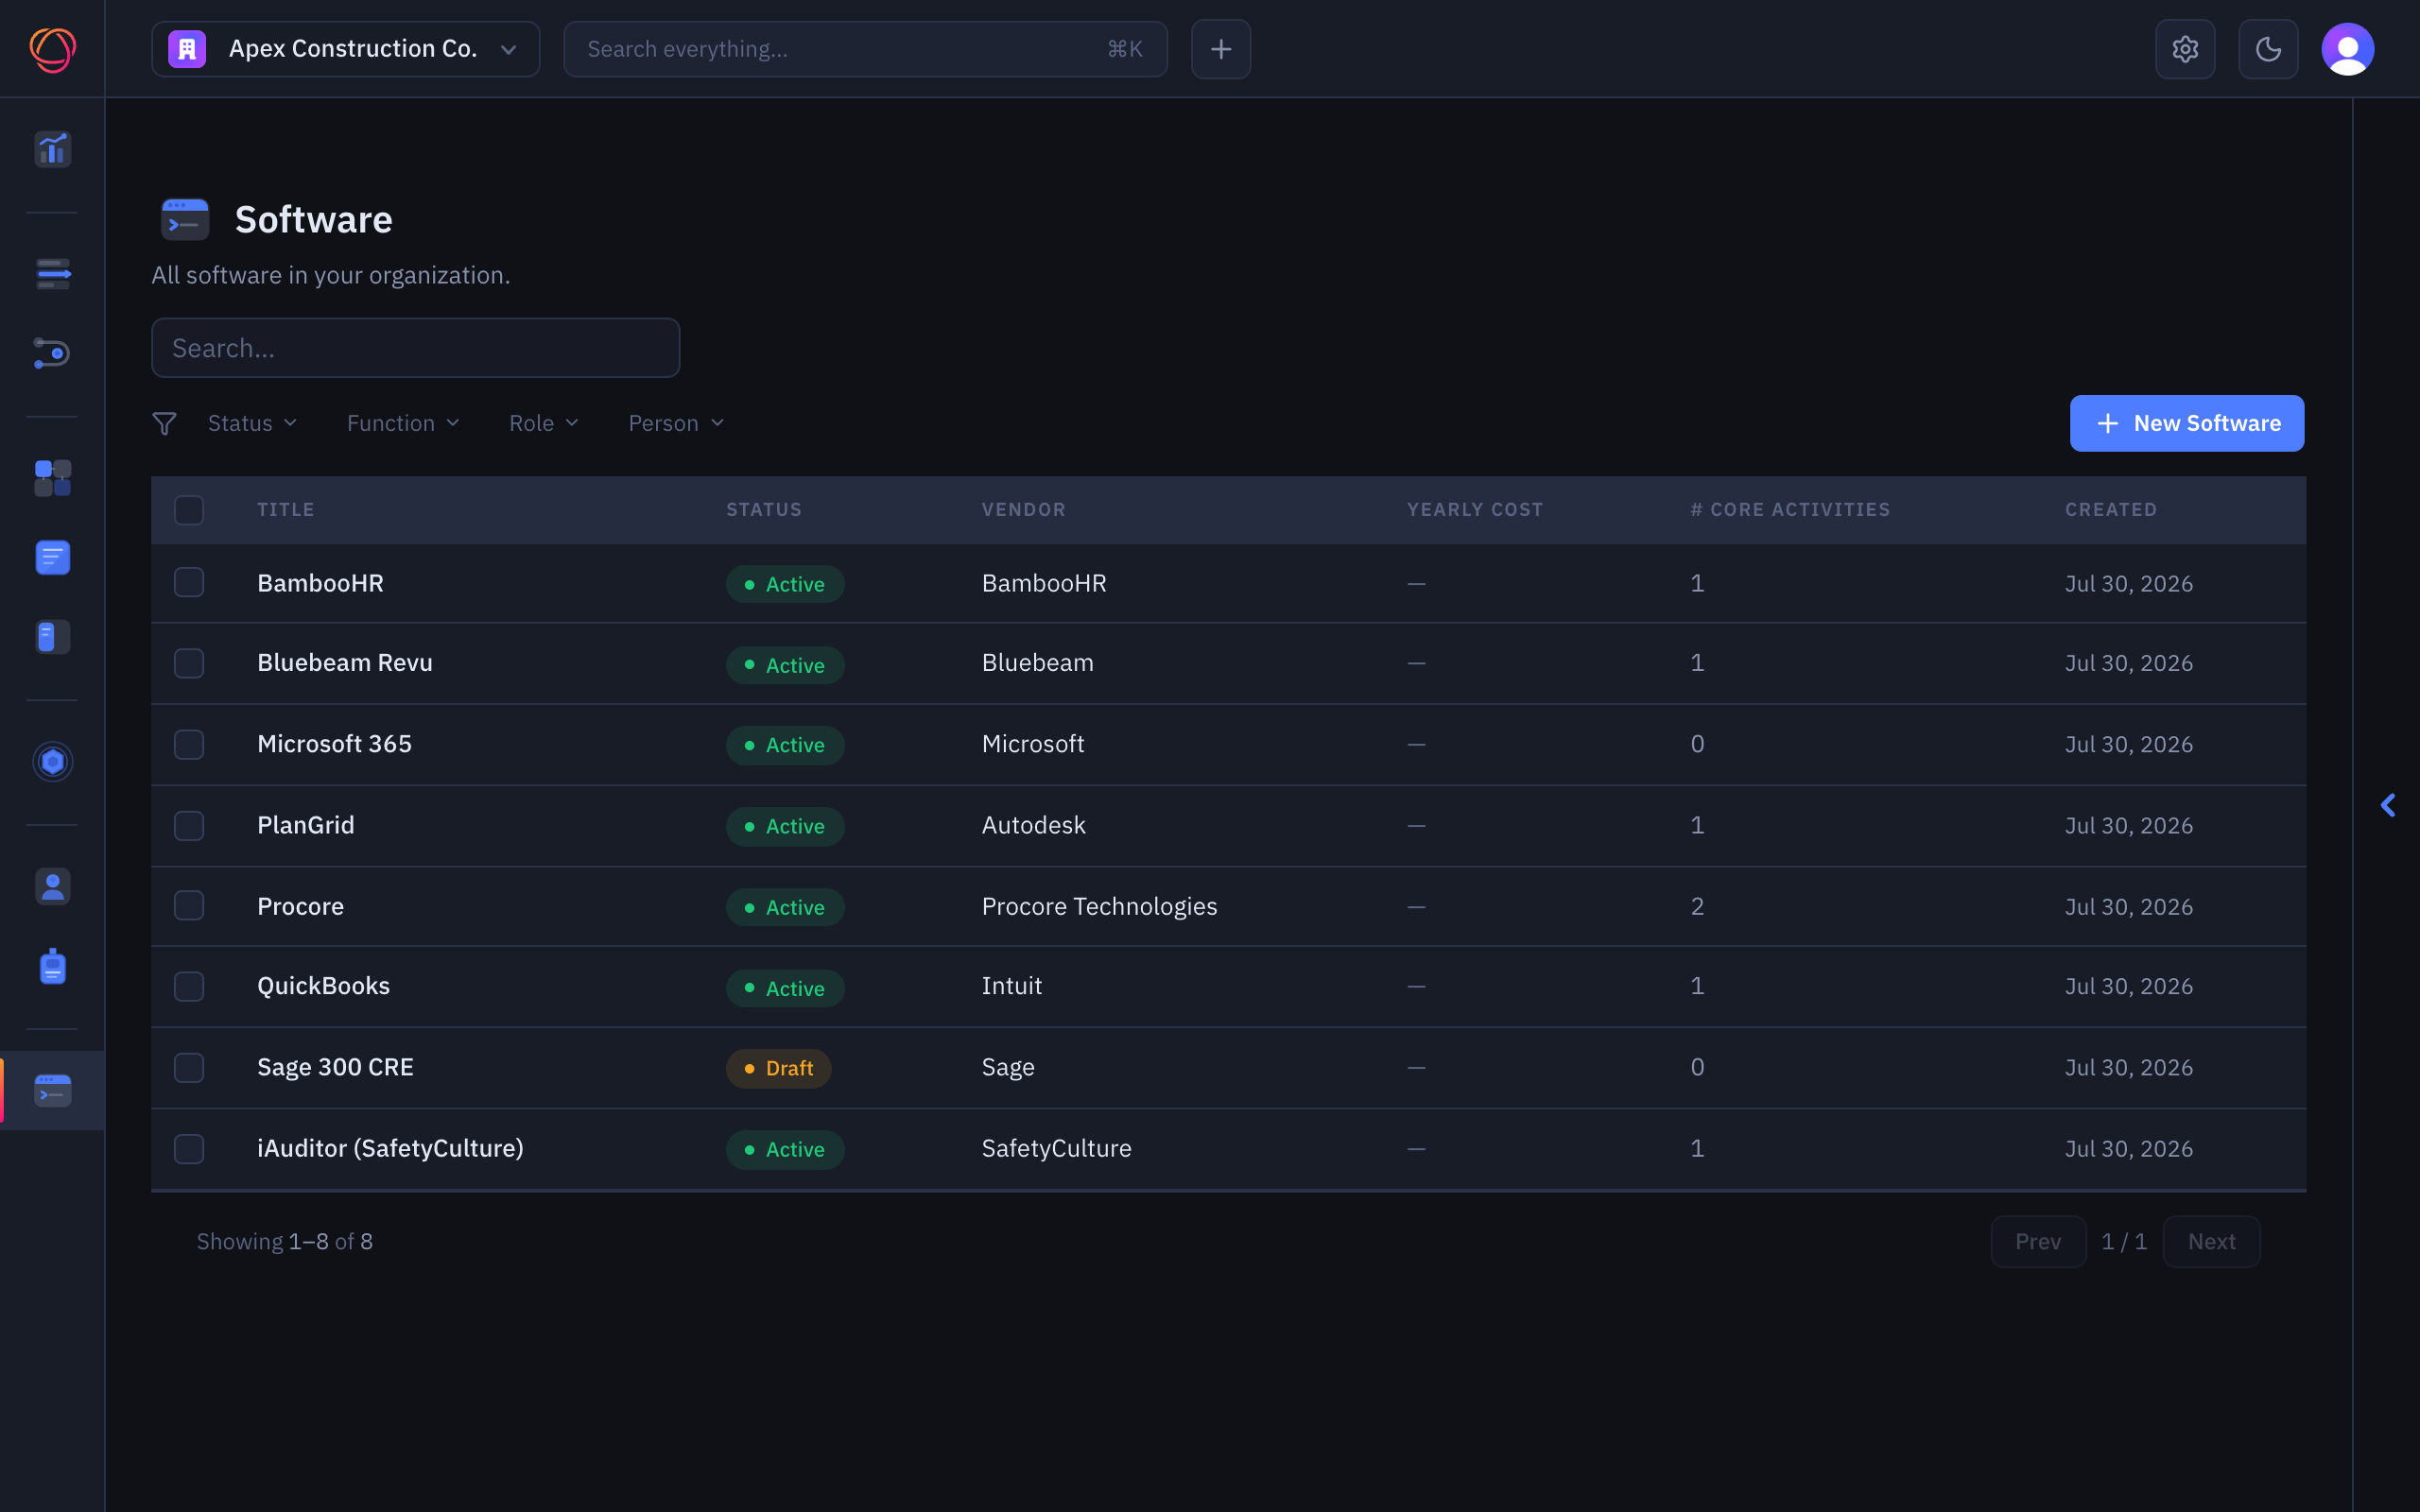Image resolution: width=2420 pixels, height=1512 pixels.
Task: Open the Function filter dropdown
Action: coord(403,423)
